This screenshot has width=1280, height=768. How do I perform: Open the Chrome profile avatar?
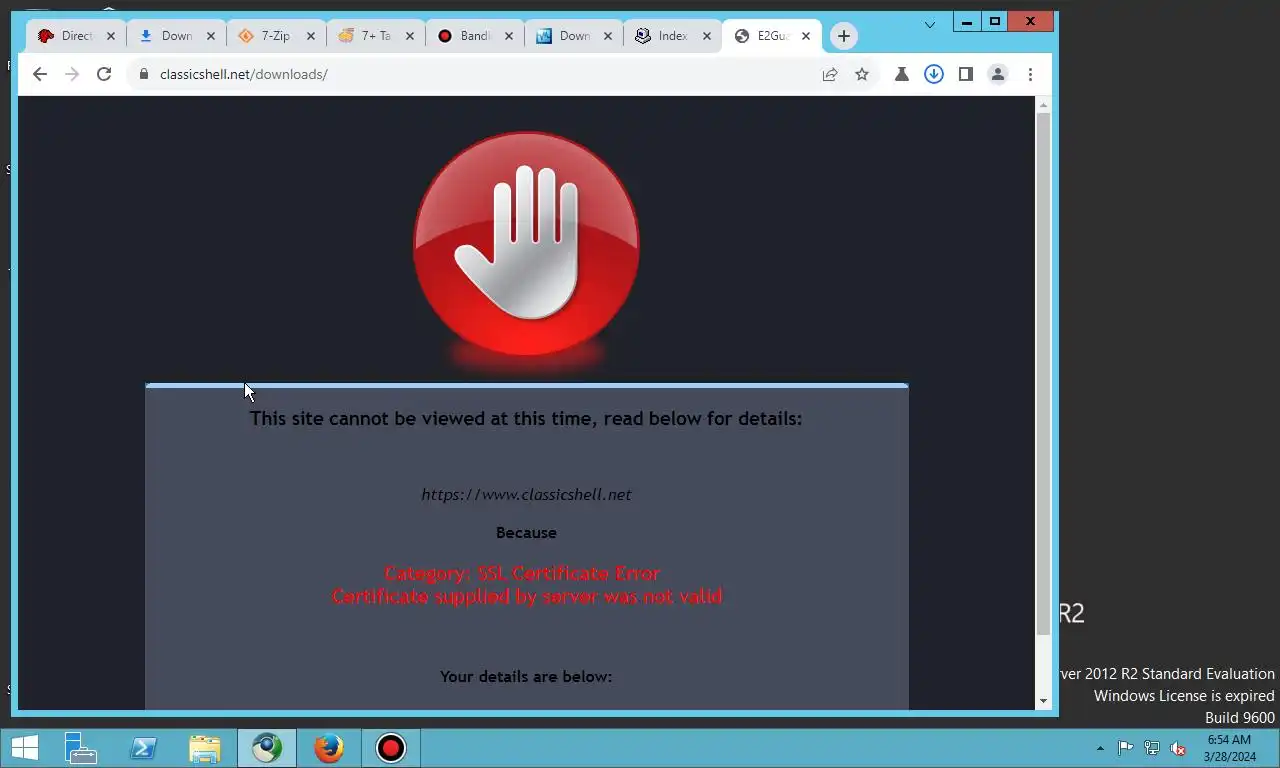(x=998, y=74)
